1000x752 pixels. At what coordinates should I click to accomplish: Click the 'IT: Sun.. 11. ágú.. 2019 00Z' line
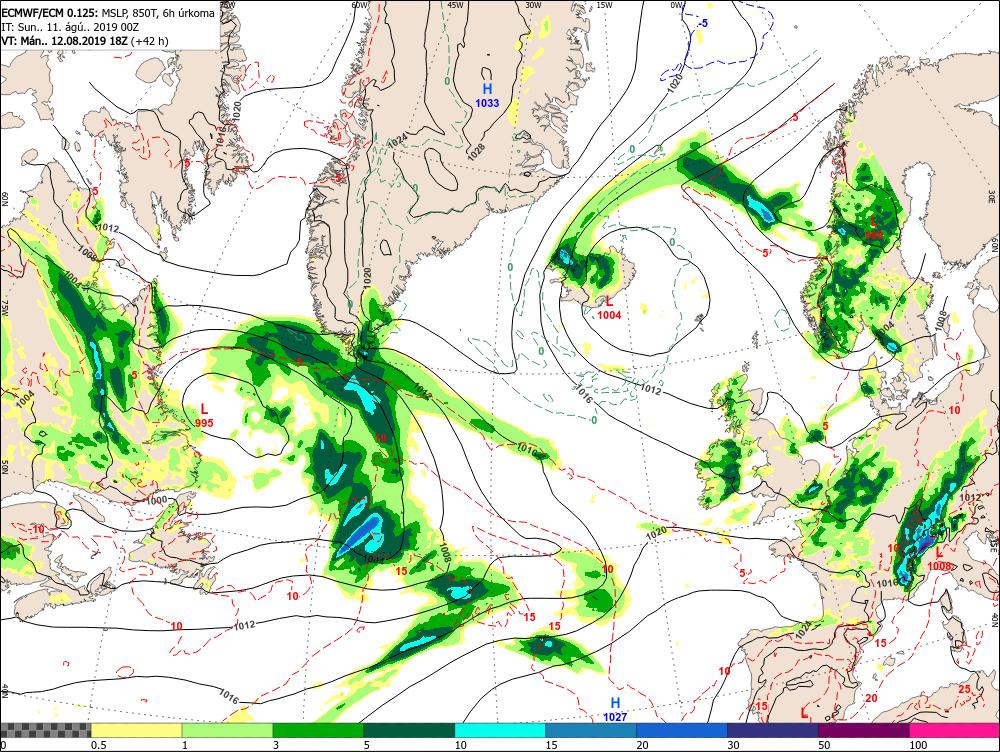tap(70, 27)
